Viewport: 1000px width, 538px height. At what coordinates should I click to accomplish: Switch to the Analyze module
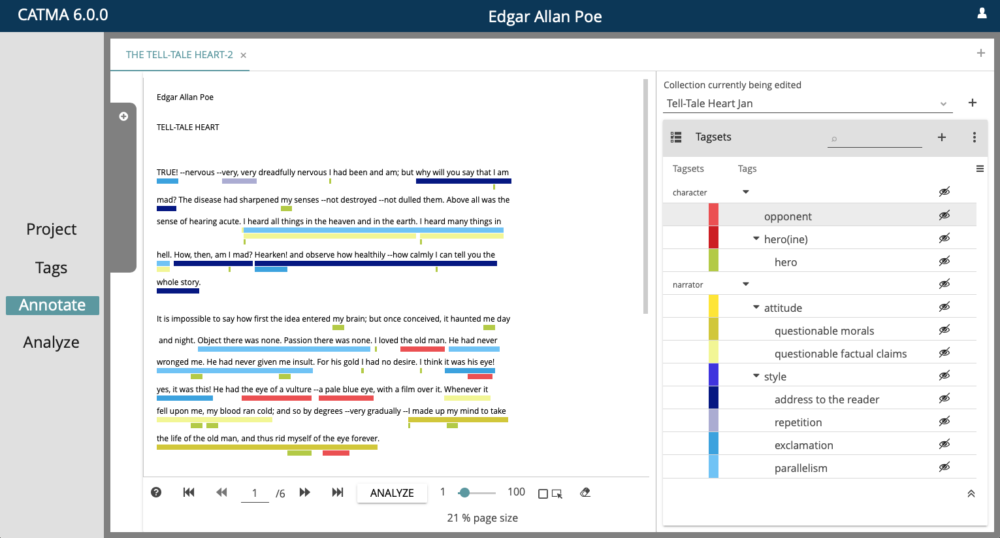(51, 342)
